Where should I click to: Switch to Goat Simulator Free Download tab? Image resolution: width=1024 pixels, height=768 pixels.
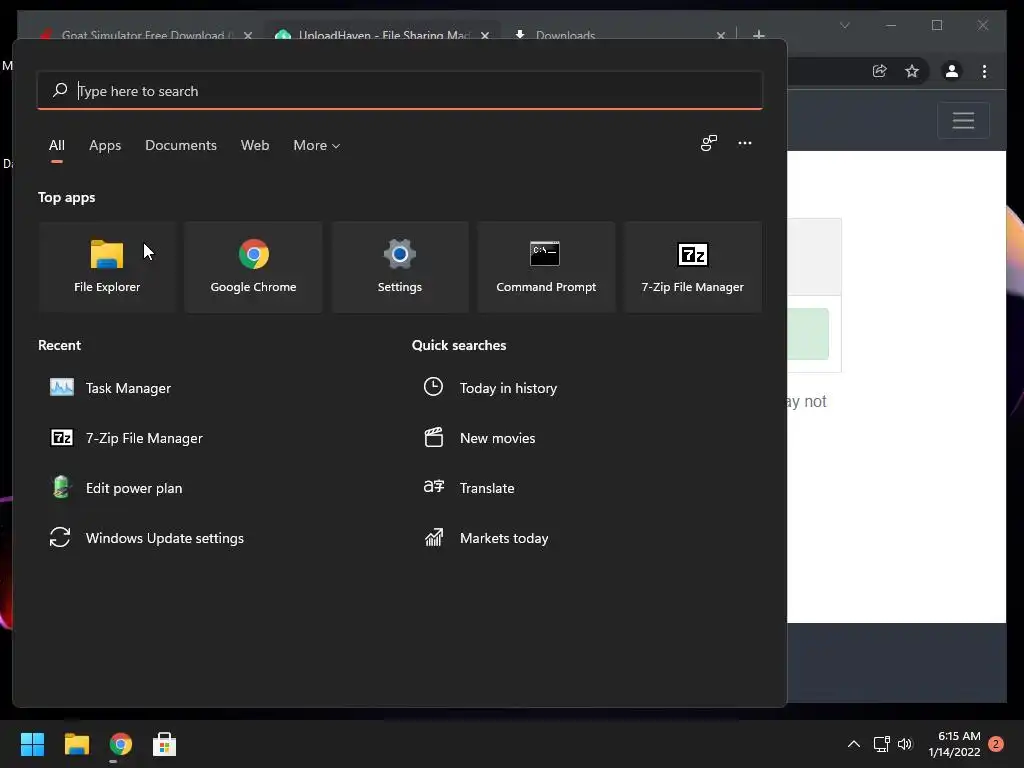(x=147, y=35)
